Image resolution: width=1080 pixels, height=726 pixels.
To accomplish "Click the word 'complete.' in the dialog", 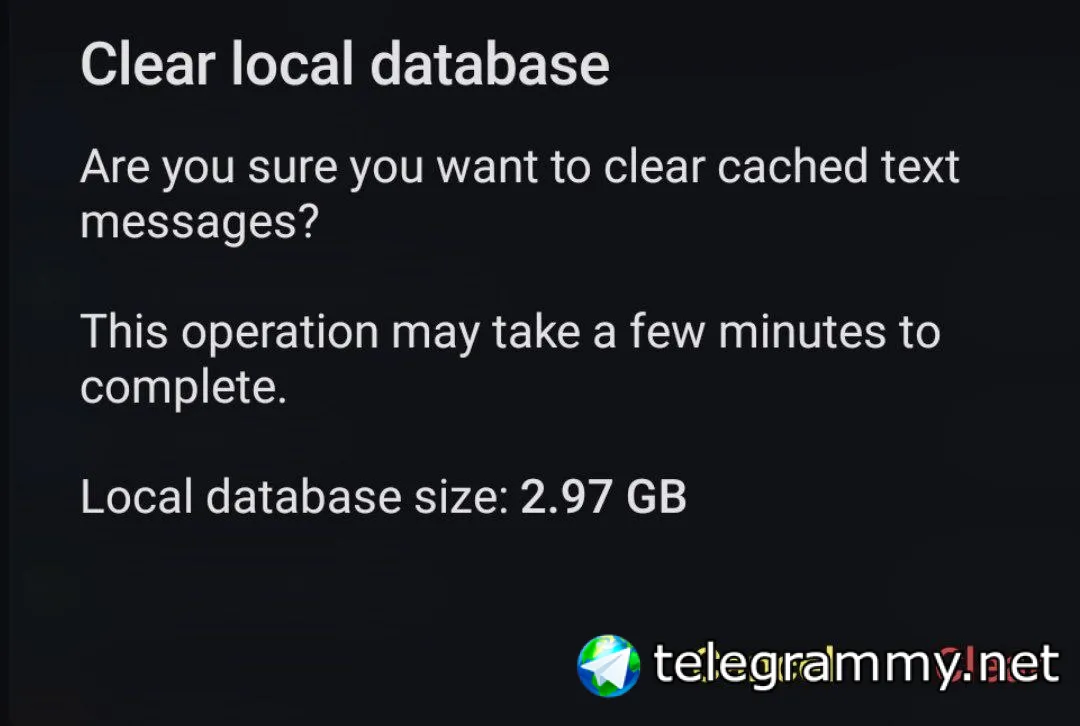I will (x=183, y=388).
